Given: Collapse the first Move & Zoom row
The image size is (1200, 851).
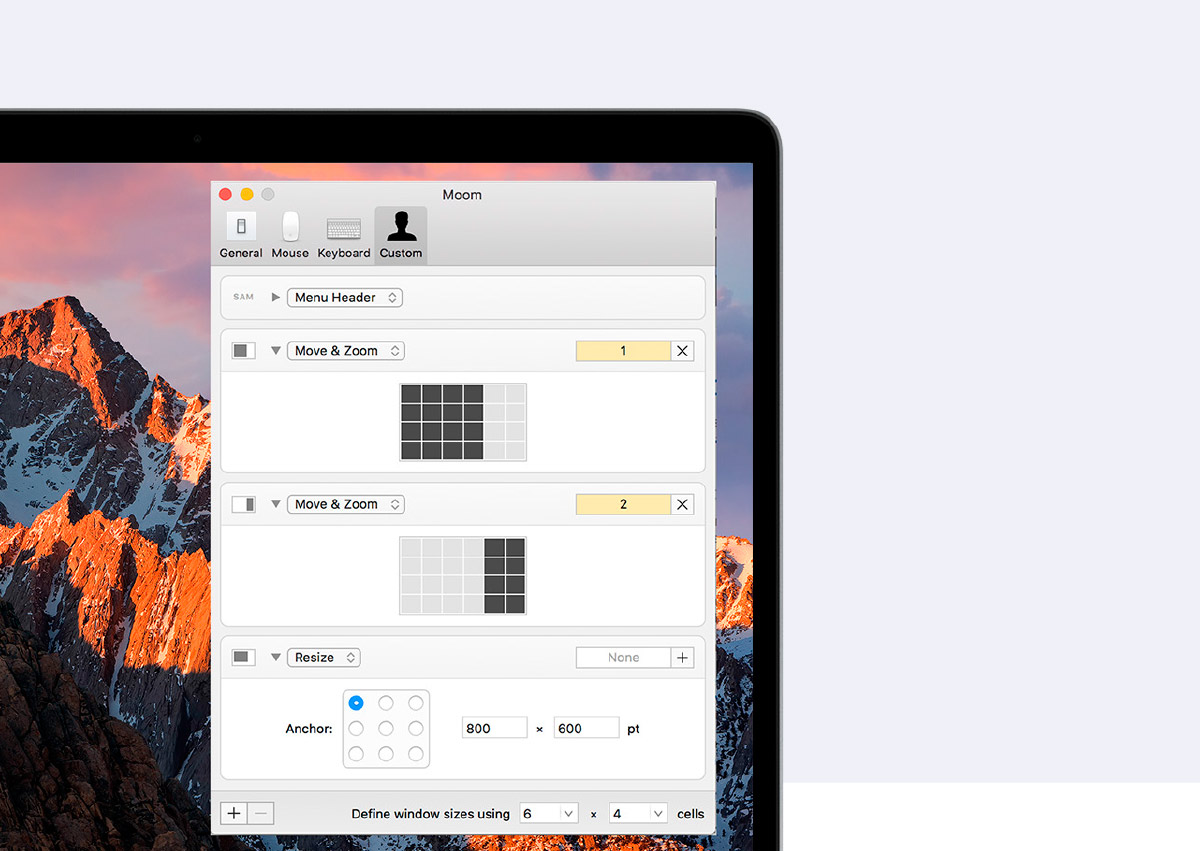Looking at the screenshot, I should [276, 351].
